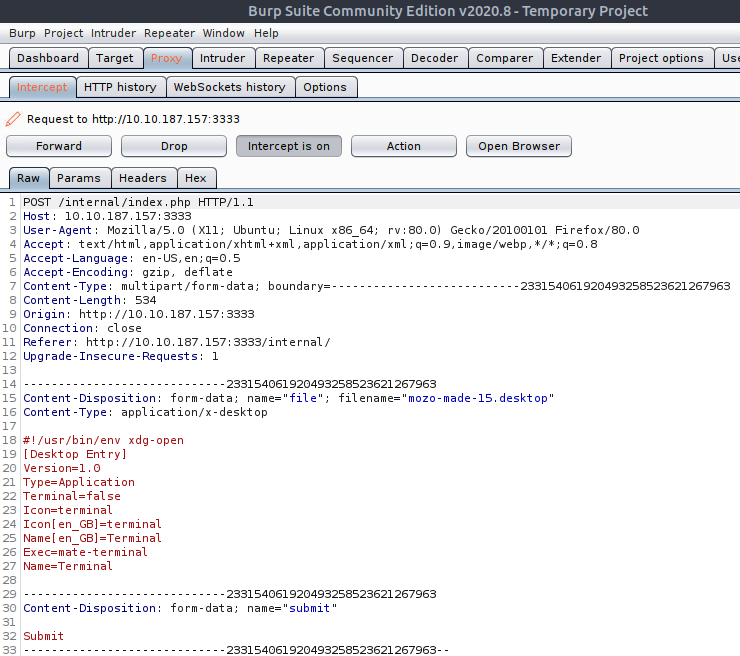740x656 pixels.
Task: Drop the intercepted request
Action: [x=174, y=146]
